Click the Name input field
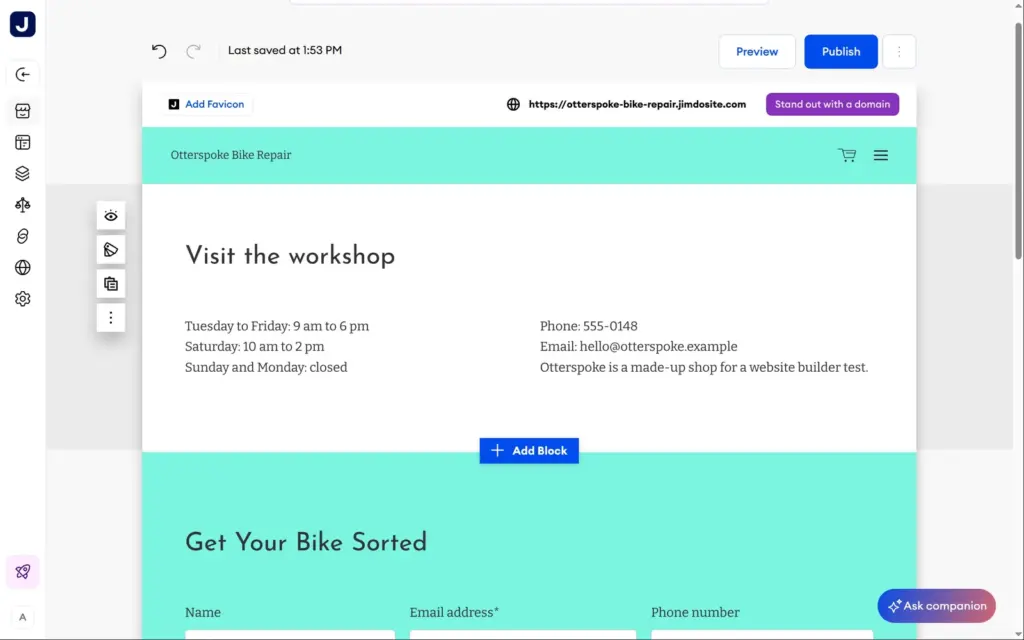1024x640 pixels. (290, 635)
